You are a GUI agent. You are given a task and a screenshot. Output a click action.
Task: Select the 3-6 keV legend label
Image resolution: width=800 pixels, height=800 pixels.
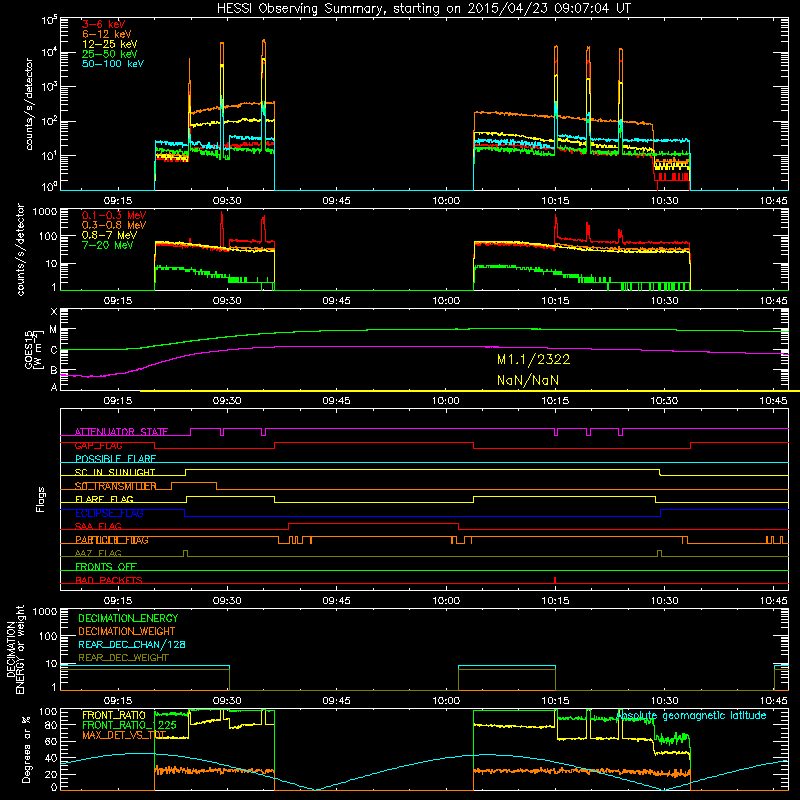[x=103, y=24]
